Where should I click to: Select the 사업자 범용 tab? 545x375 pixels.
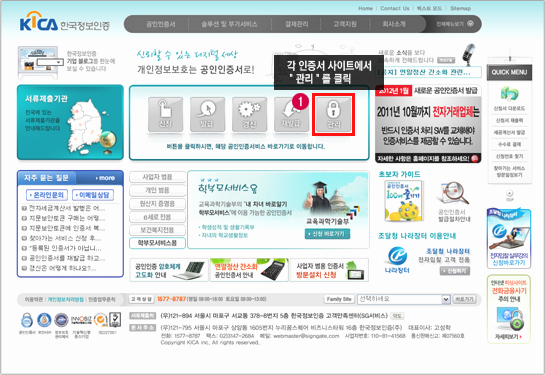click(x=157, y=177)
